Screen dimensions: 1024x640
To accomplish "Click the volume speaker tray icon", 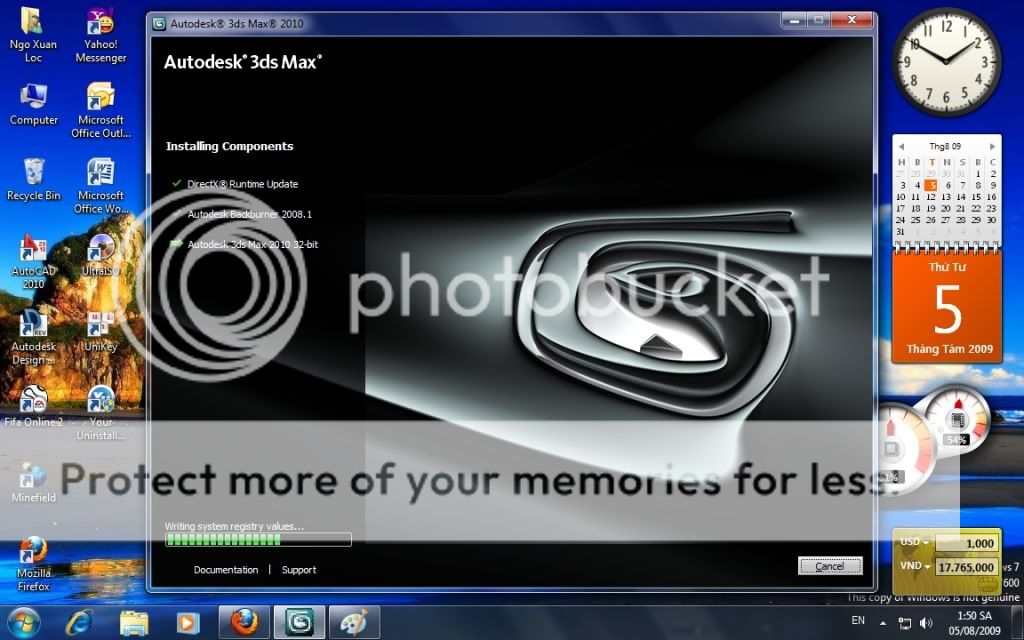I will click(x=925, y=623).
